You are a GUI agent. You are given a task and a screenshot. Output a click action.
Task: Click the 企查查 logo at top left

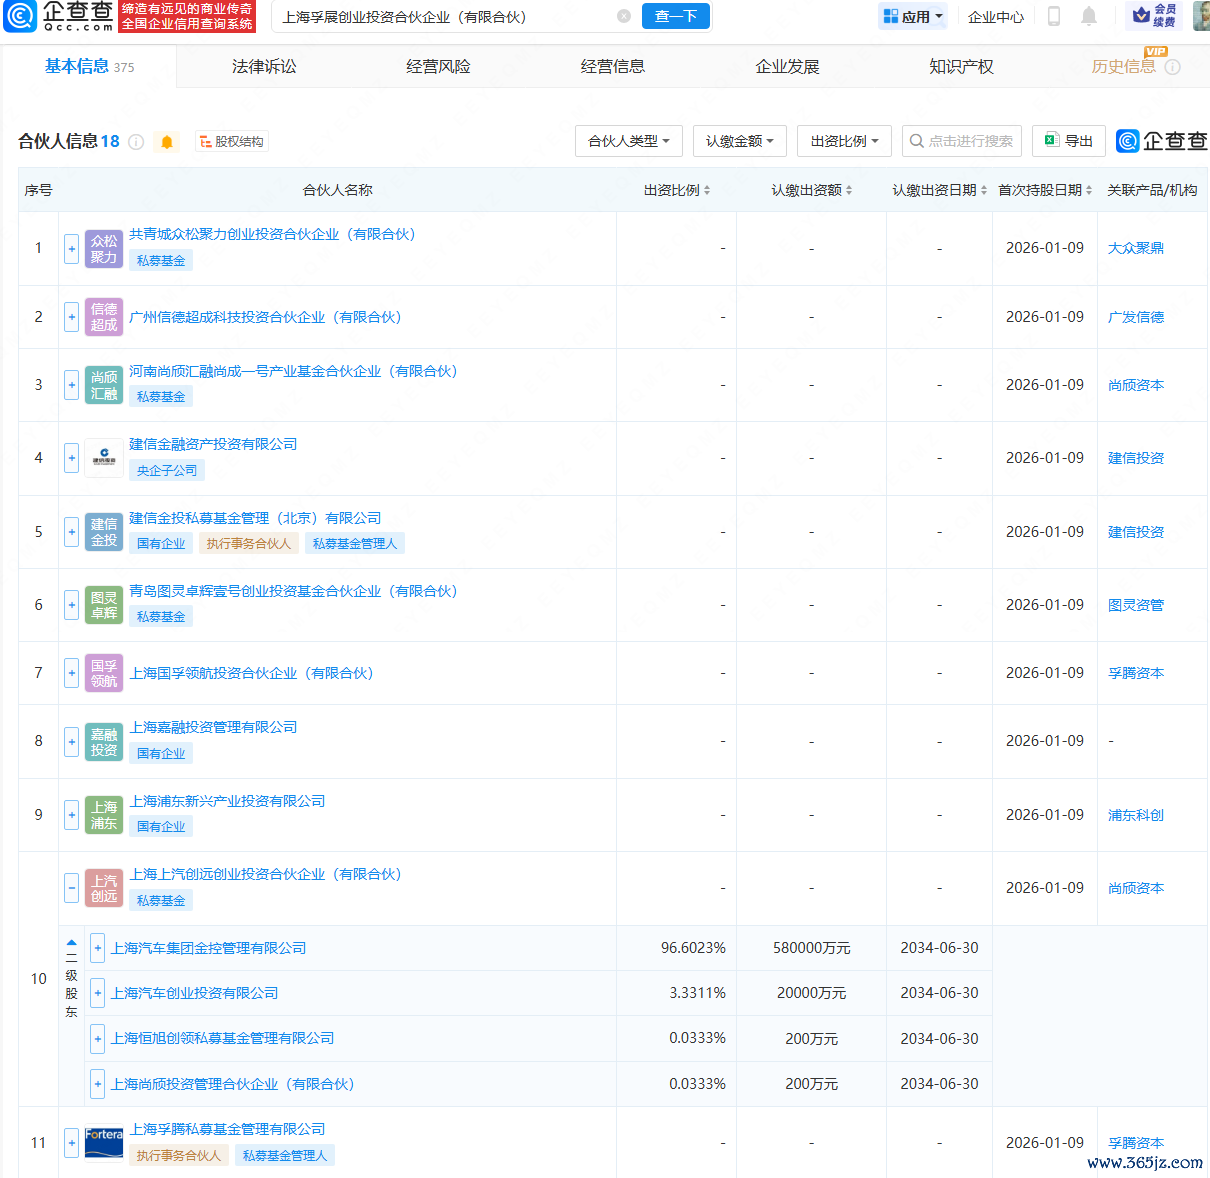(x=58, y=16)
